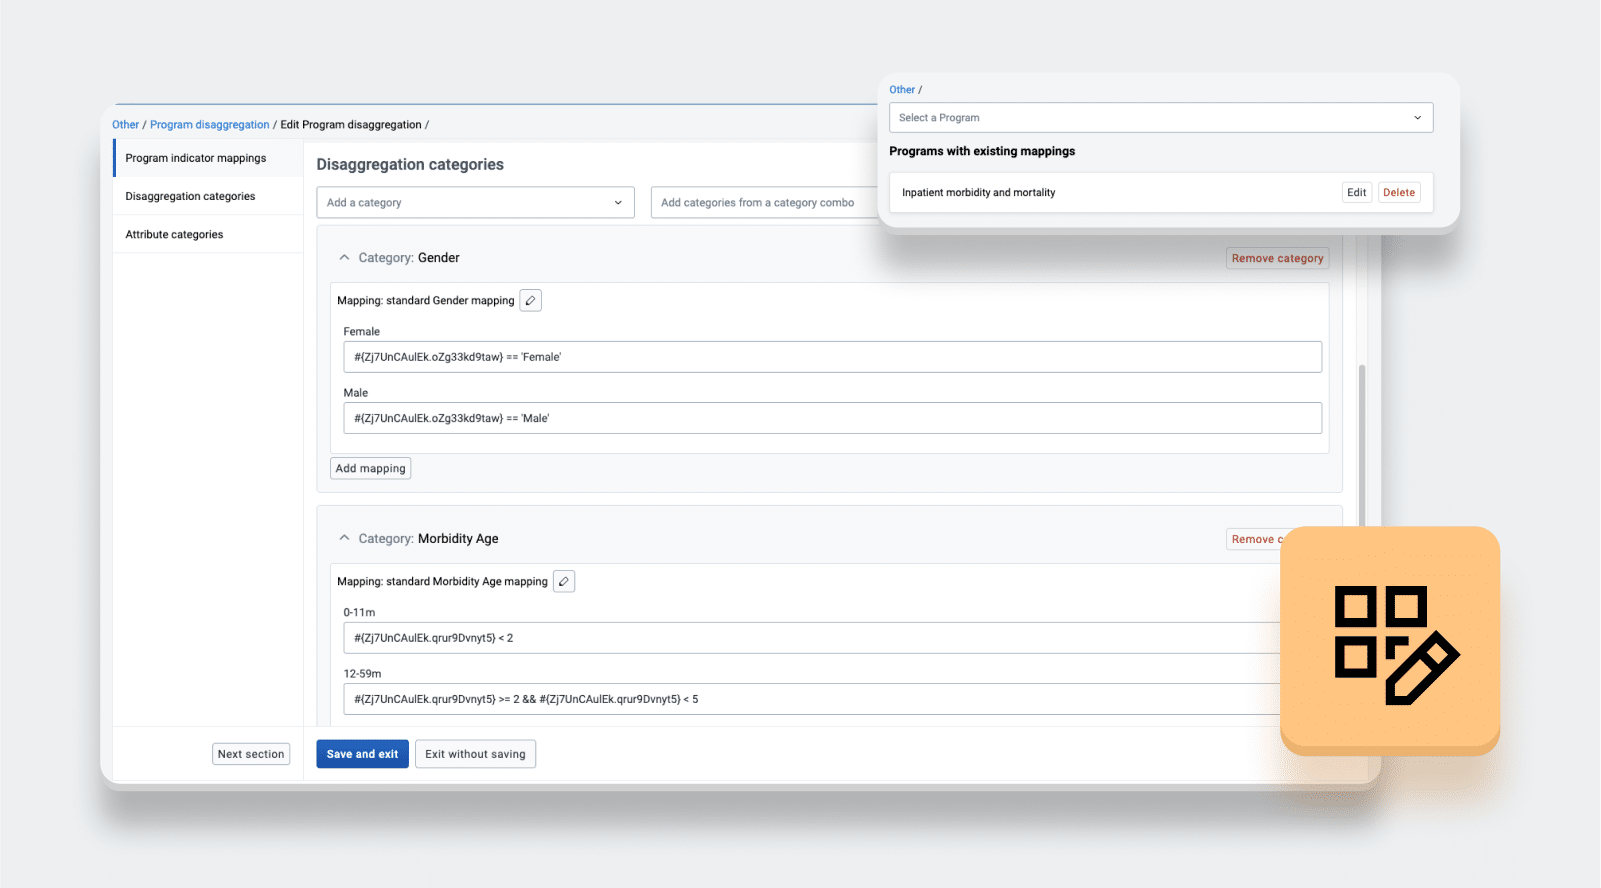The width and height of the screenshot is (1601, 888).
Task: Switch to Program indicator mappings tab
Action: pos(196,159)
